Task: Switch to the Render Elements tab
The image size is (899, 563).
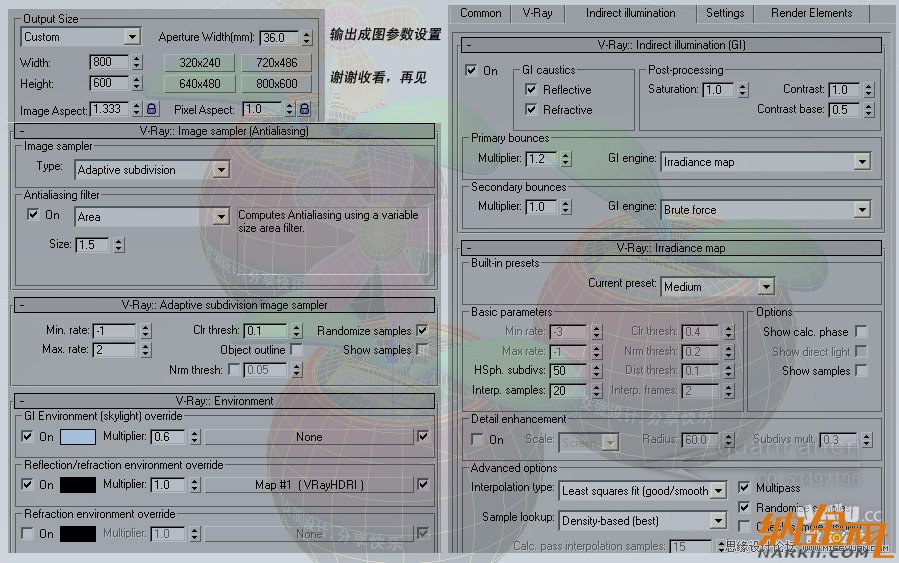Action: pos(811,13)
